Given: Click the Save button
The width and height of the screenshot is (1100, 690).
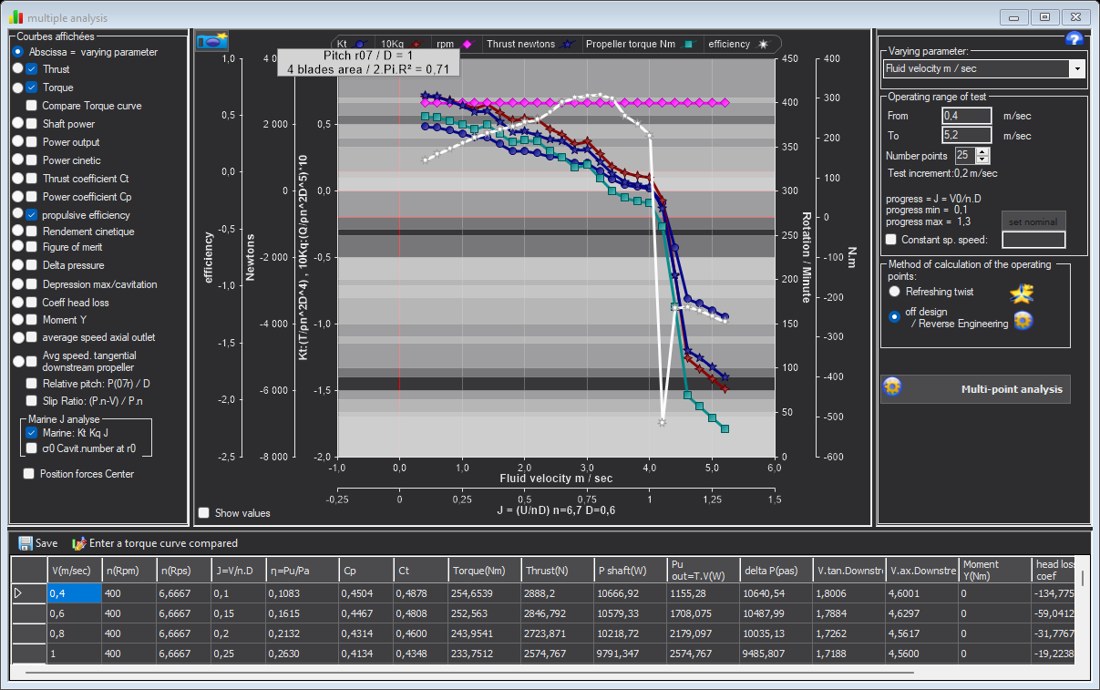Looking at the screenshot, I should pos(38,543).
